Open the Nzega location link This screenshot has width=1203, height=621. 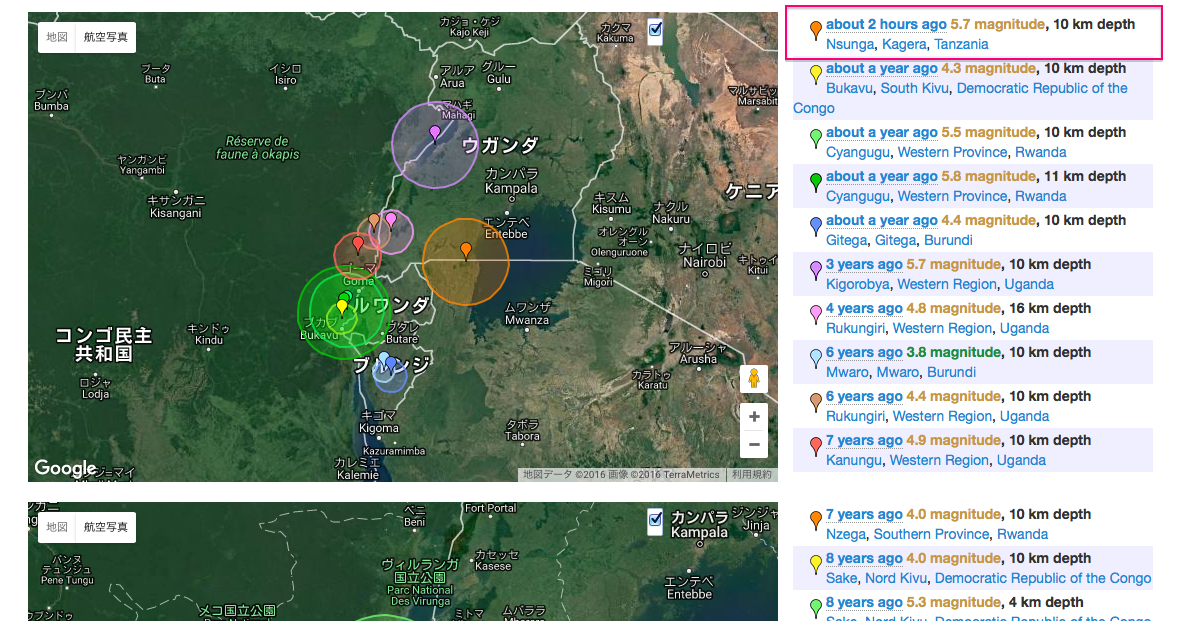[x=846, y=534]
